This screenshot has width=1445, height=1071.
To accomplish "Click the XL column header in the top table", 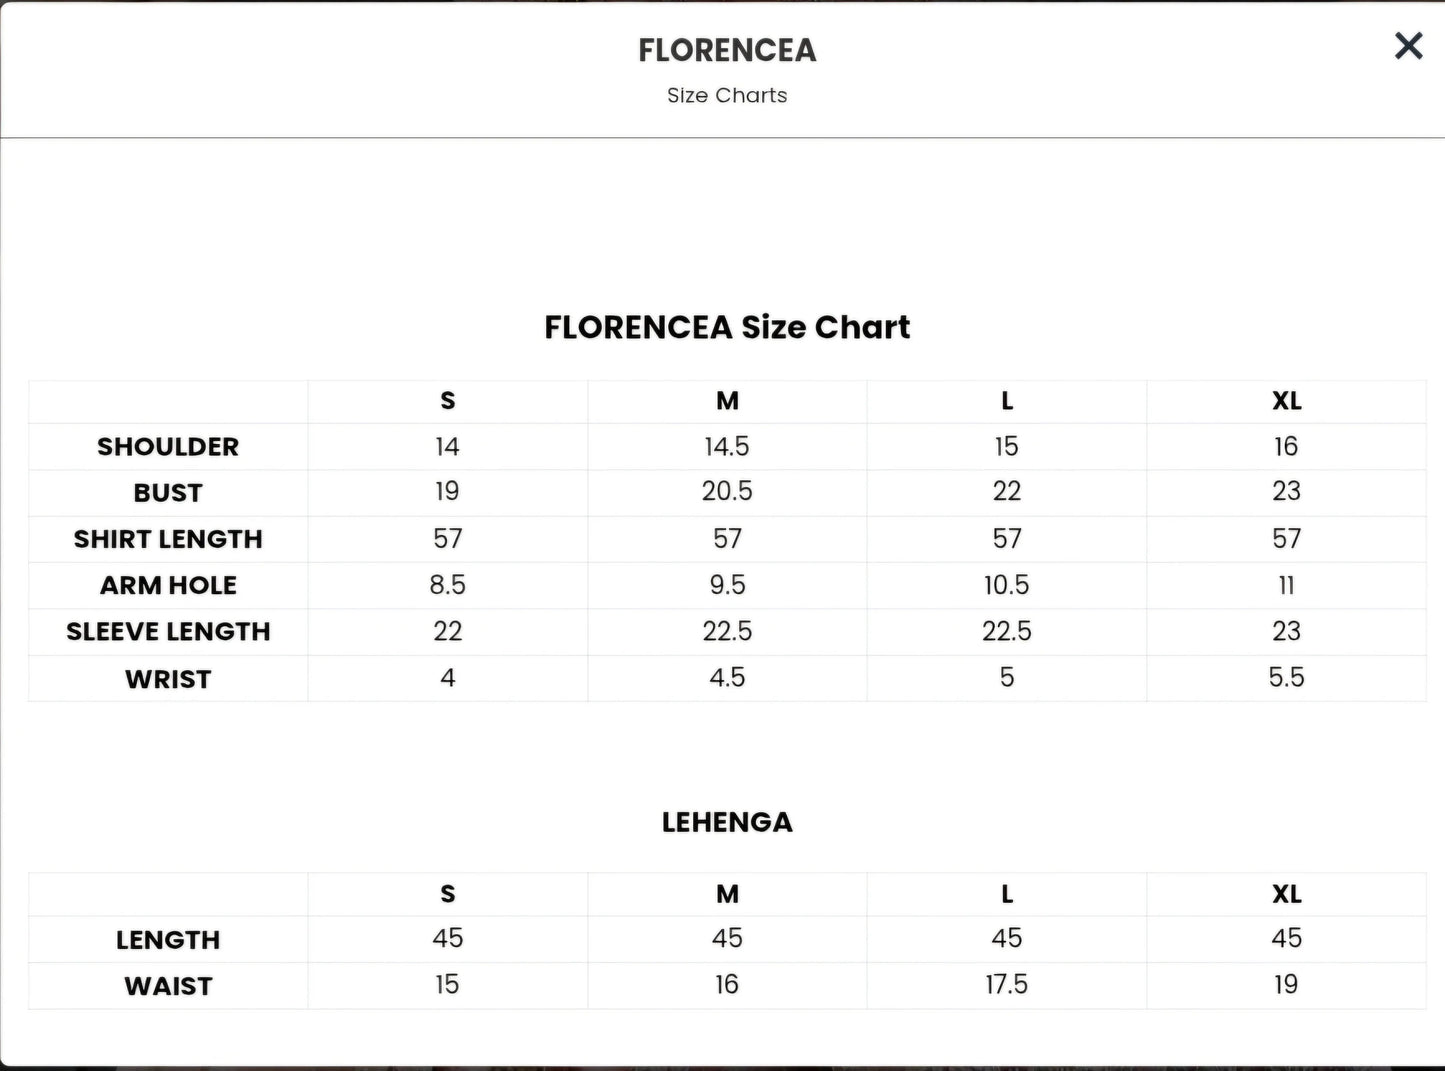I will [1286, 401].
